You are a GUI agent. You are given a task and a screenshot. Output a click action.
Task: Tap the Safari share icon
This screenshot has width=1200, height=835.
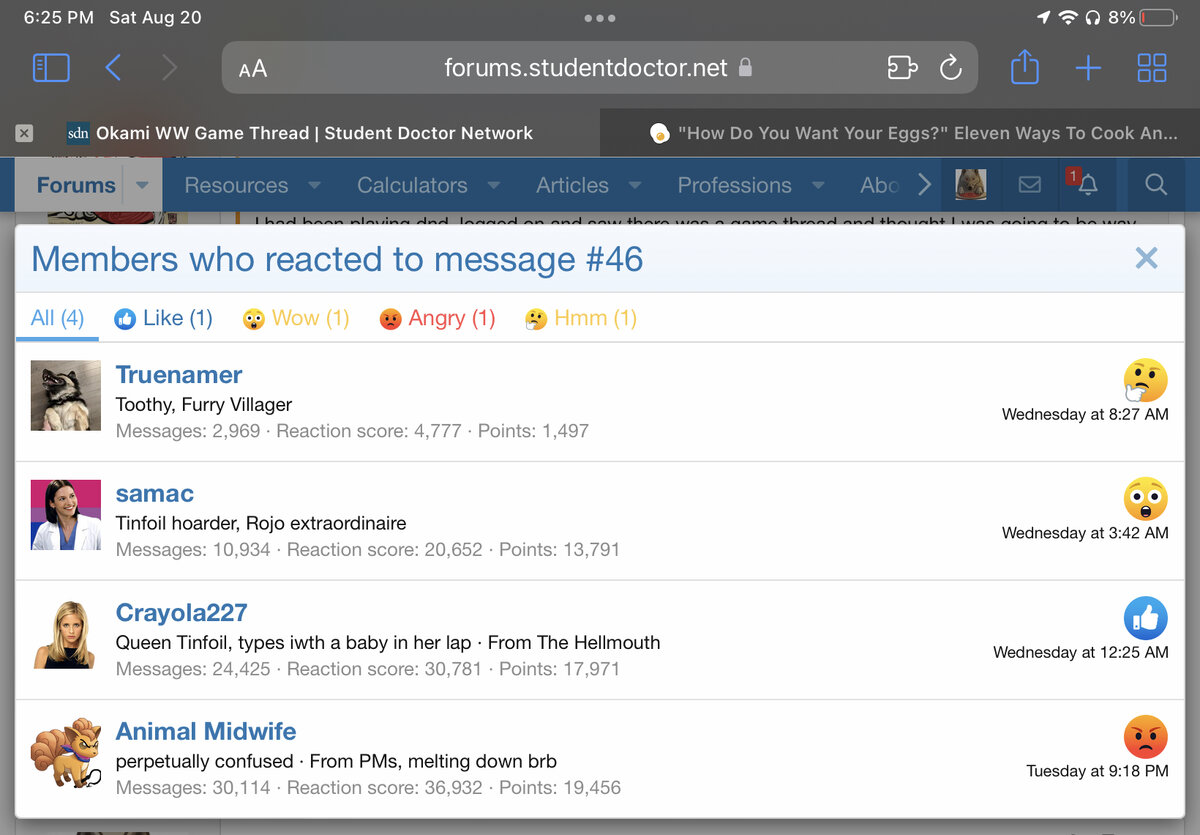[1024, 68]
